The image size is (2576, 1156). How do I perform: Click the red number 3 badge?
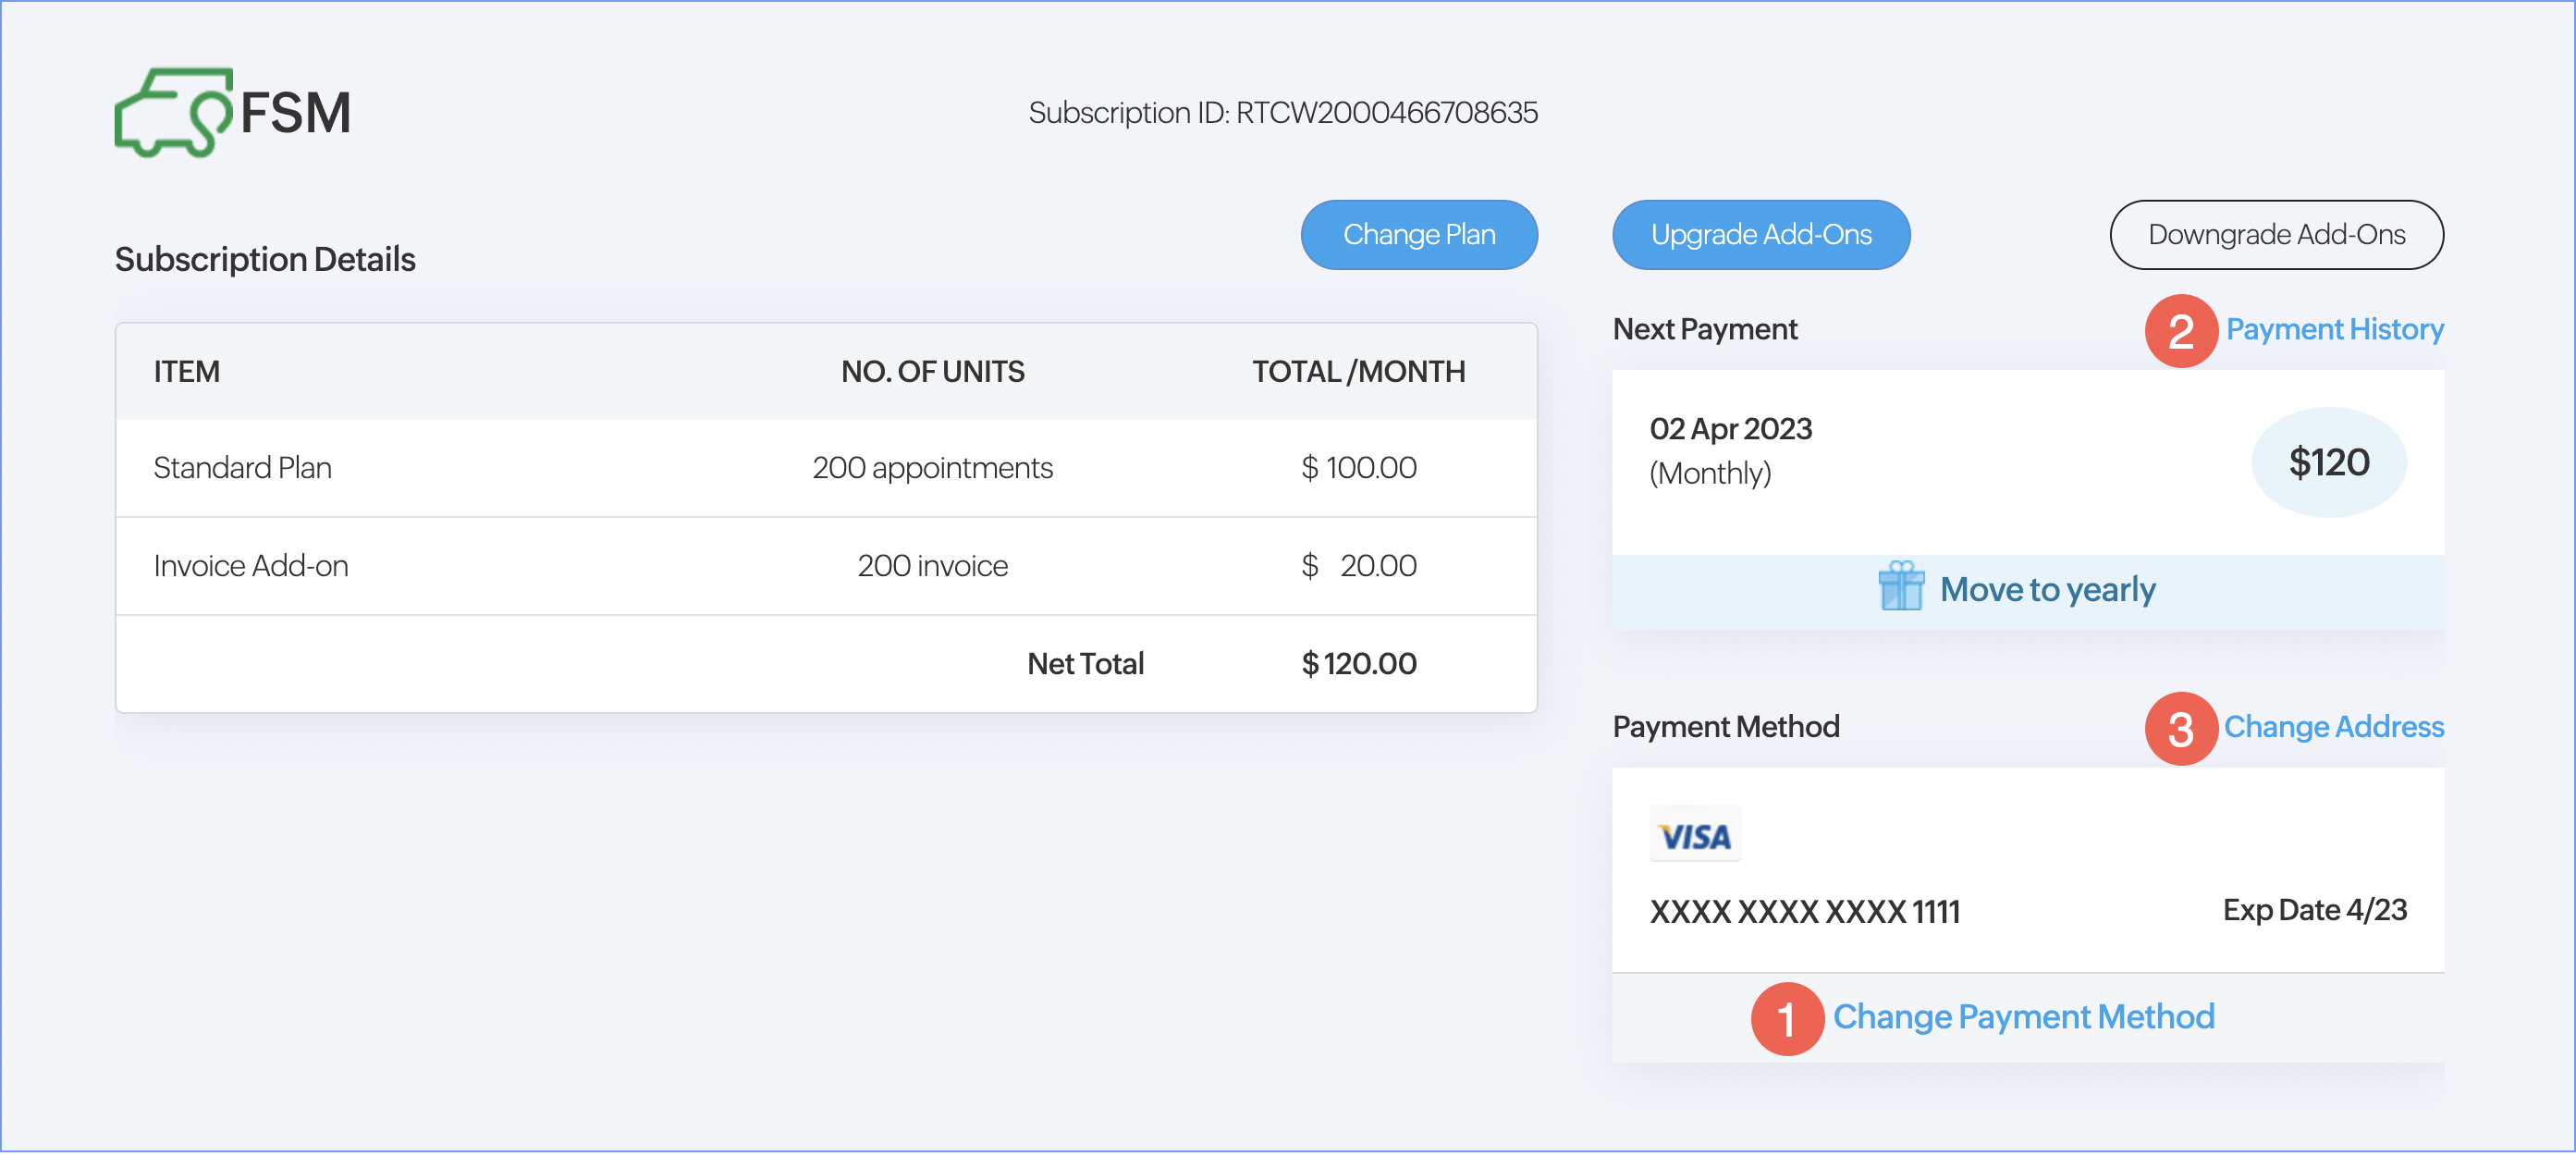tap(2180, 728)
